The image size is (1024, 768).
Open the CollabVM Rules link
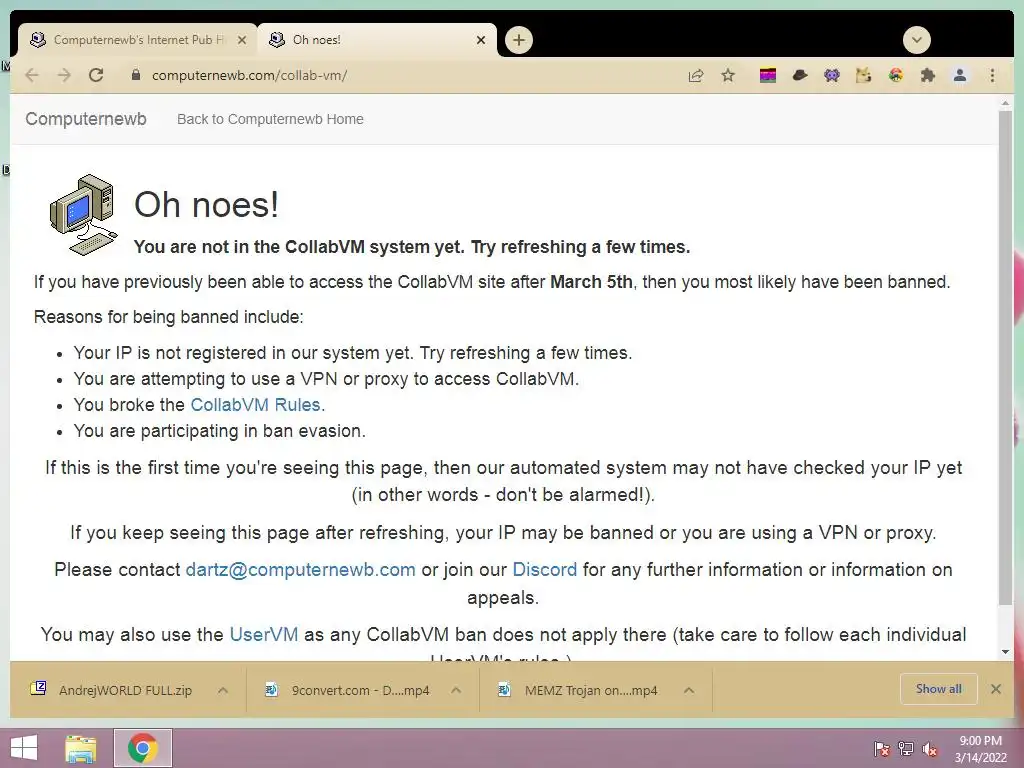pos(255,405)
